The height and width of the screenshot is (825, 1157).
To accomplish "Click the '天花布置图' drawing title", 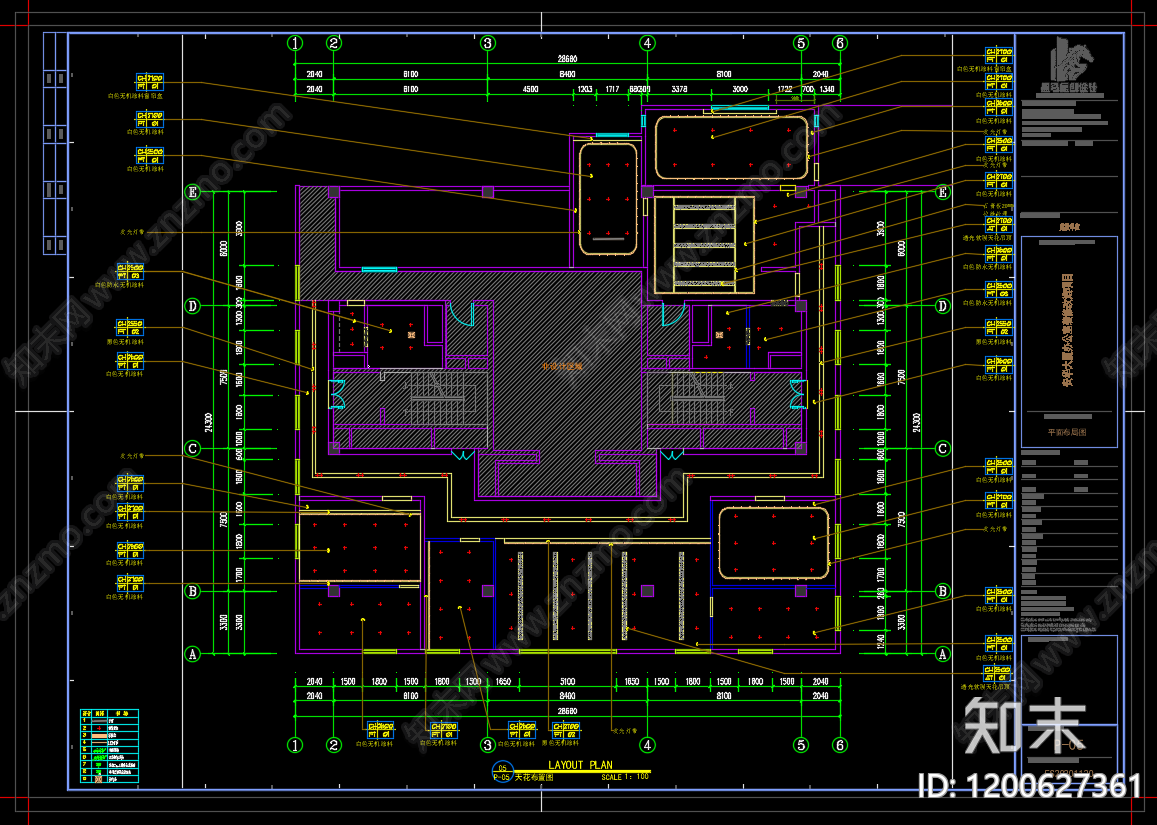I will click(x=533, y=777).
